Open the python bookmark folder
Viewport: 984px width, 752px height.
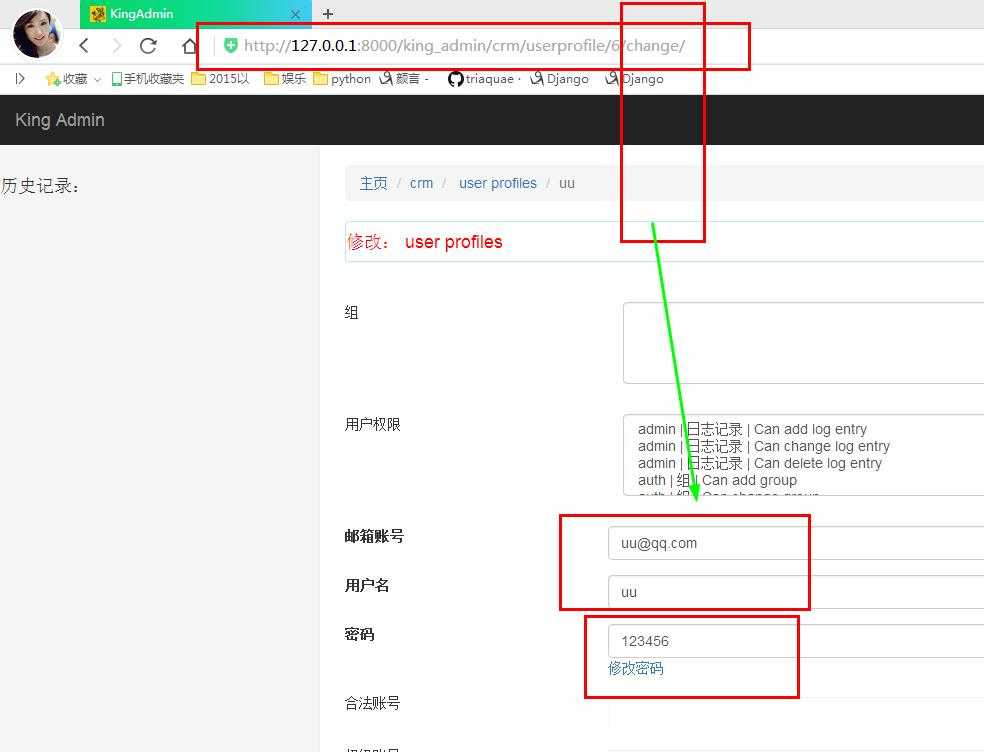point(342,78)
